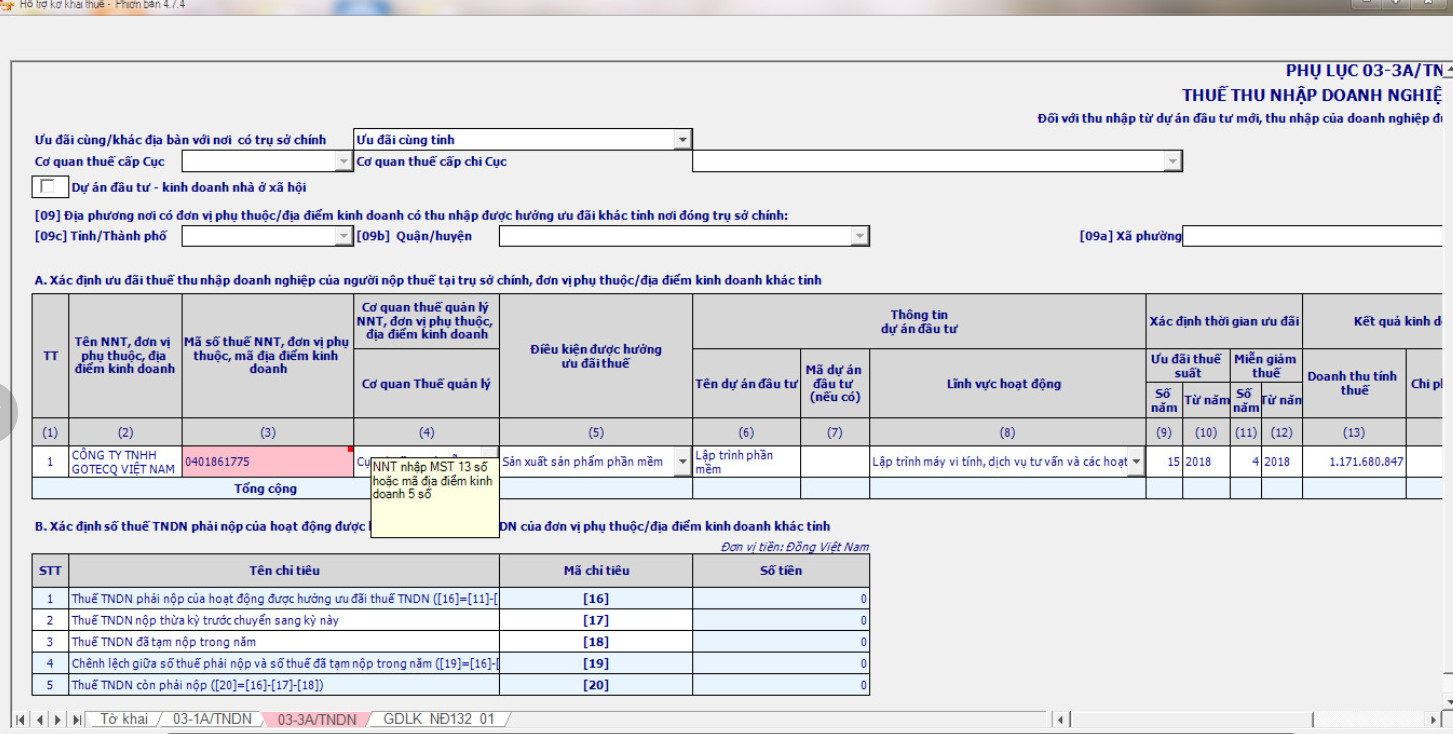Open the 'Ưu đãi cùng tỉnh' dropdown
This screenshot has height=734, width=1453.
tap(682, 140)
